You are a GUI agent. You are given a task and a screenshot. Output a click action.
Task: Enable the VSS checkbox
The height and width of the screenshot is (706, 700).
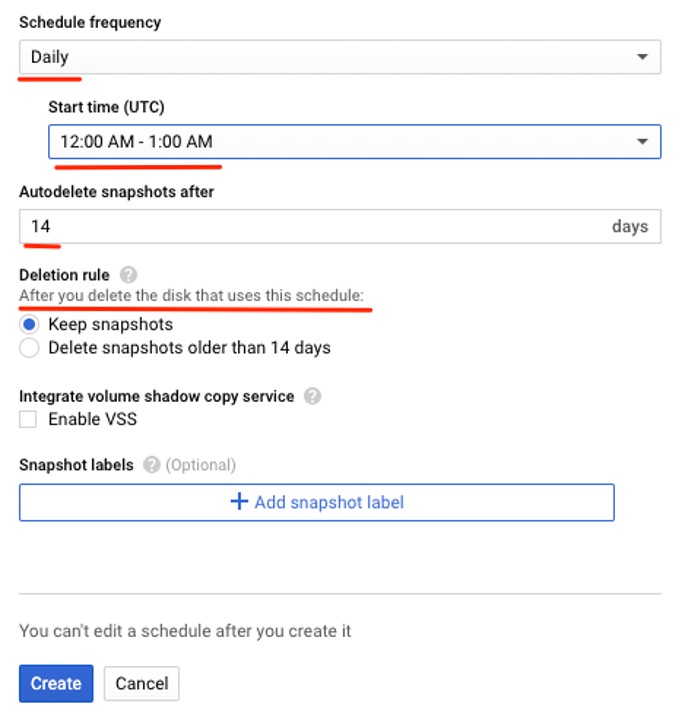coord(30,420)
